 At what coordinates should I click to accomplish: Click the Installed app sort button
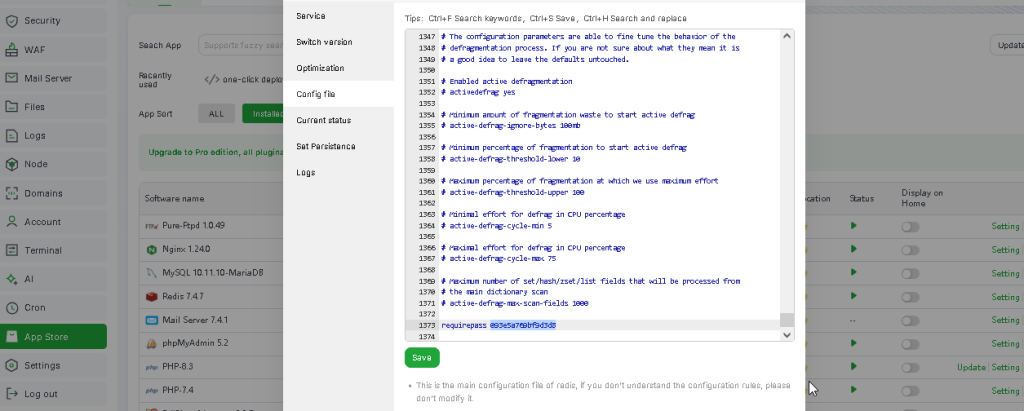[x=263, y=114]
